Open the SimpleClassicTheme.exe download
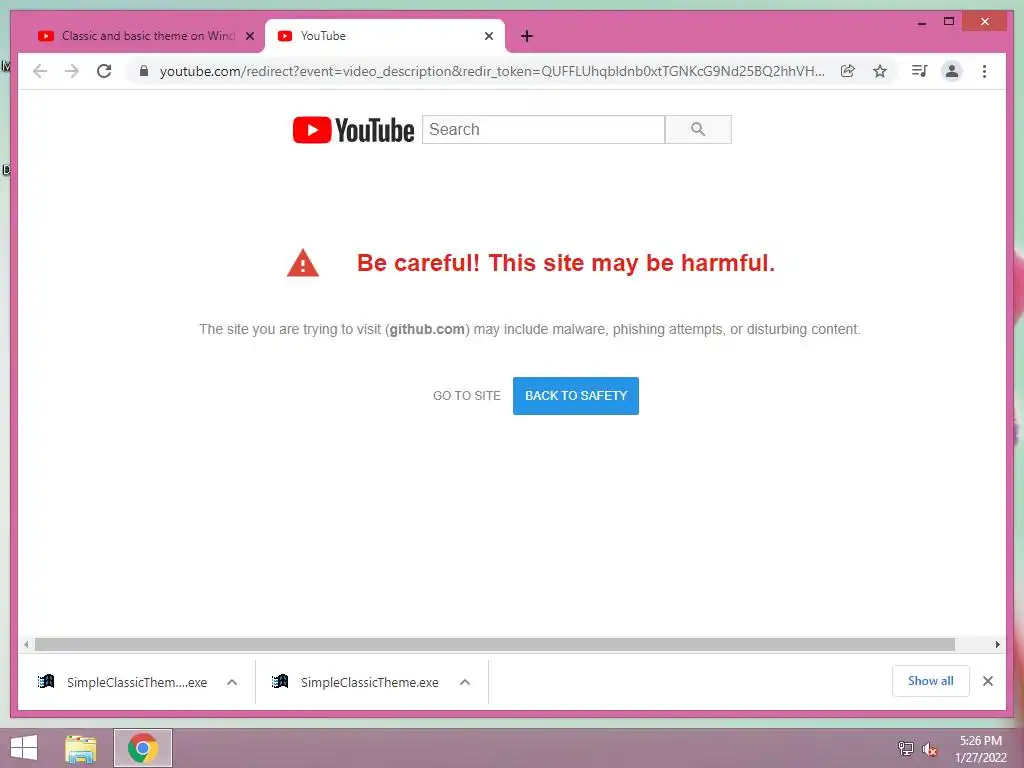Image resolution: width=1024 pixels, height=768 pixels. (356, 682)
